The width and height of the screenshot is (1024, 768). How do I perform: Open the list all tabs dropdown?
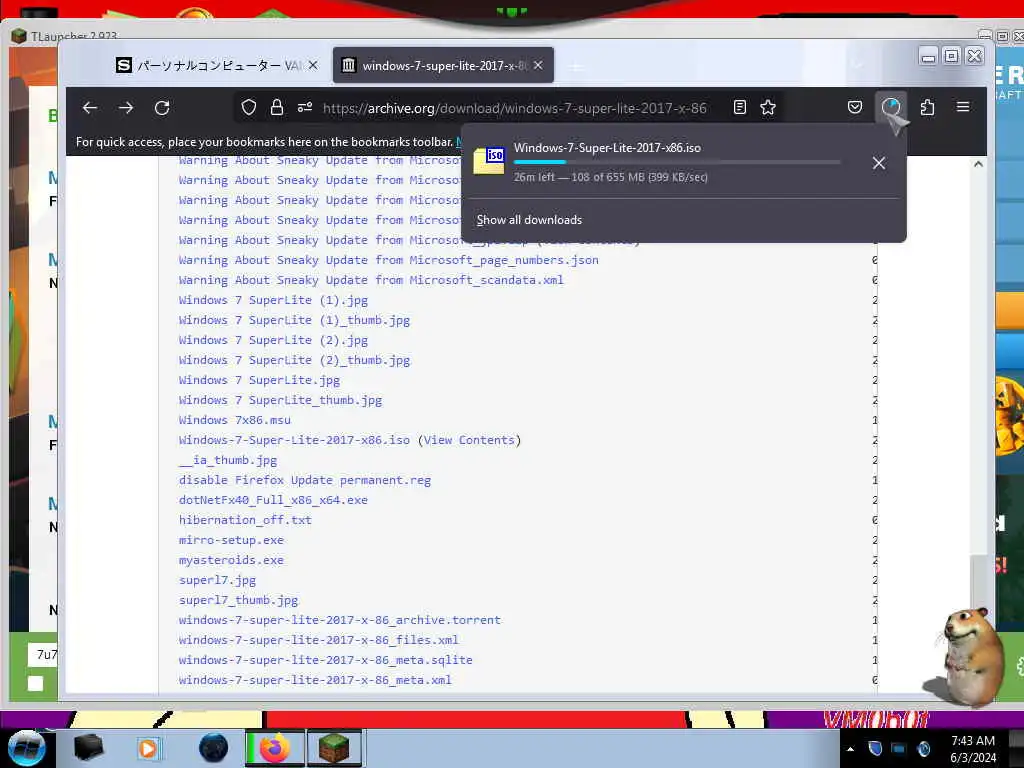pyautogui.click(x=857, y=65)
